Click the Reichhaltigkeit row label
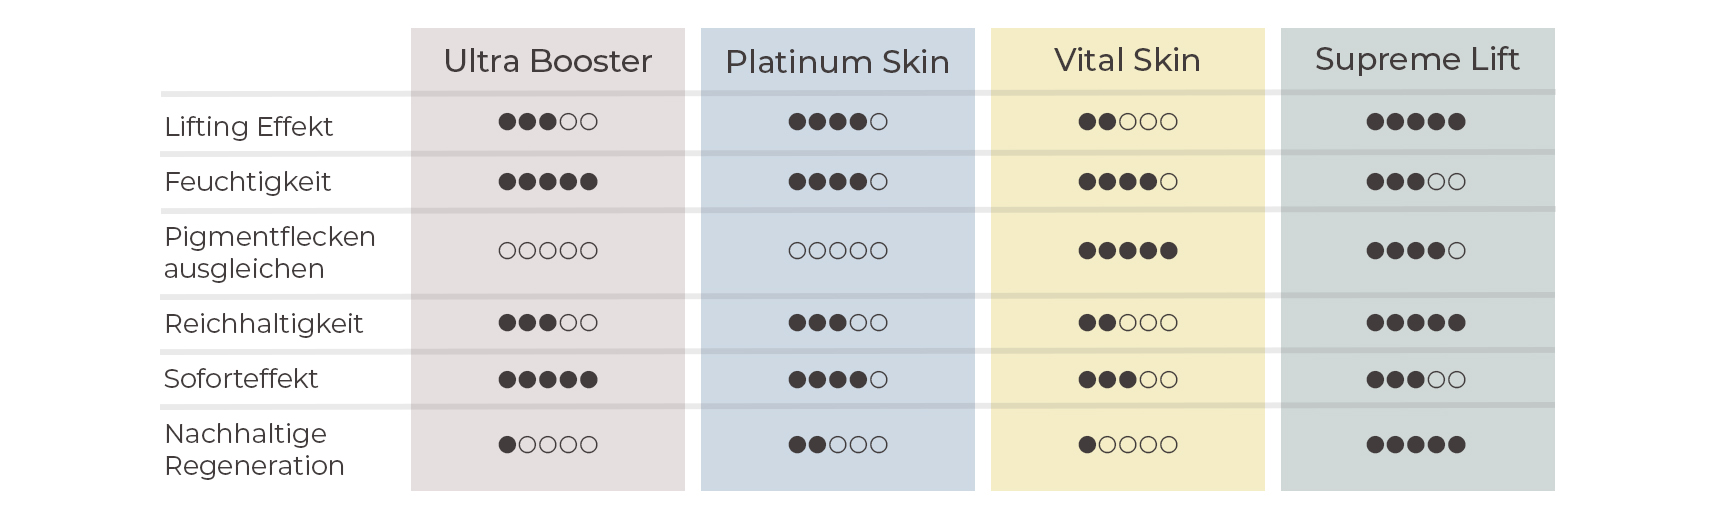Viewport: 1709px width, 523px height. point(263,324)
